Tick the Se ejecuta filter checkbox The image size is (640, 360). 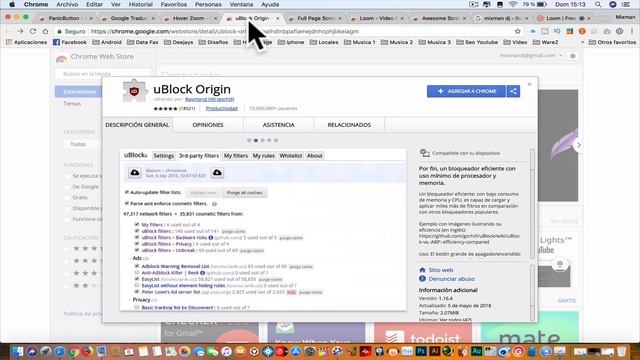pyautogui.click(x=67, y=176)
